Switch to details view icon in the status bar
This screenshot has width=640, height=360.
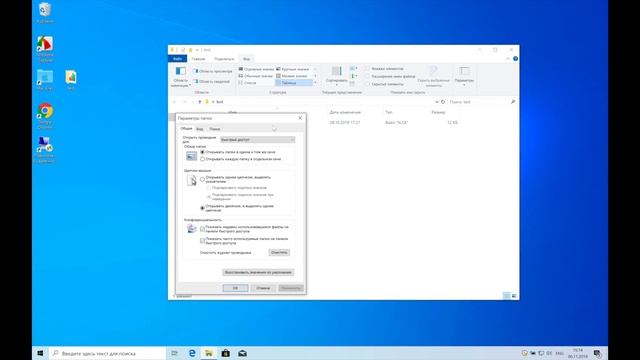click(x=507, y=296)
